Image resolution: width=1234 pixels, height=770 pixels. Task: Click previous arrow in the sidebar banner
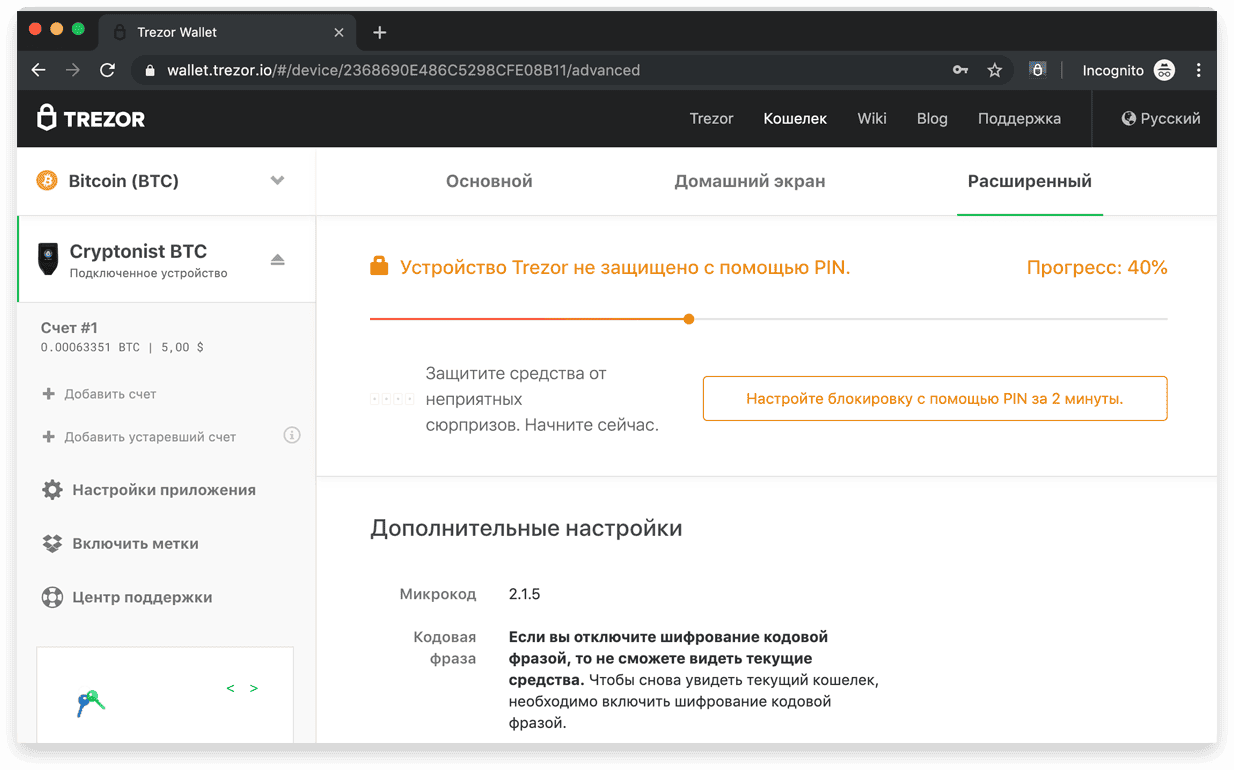click(231, 688)
